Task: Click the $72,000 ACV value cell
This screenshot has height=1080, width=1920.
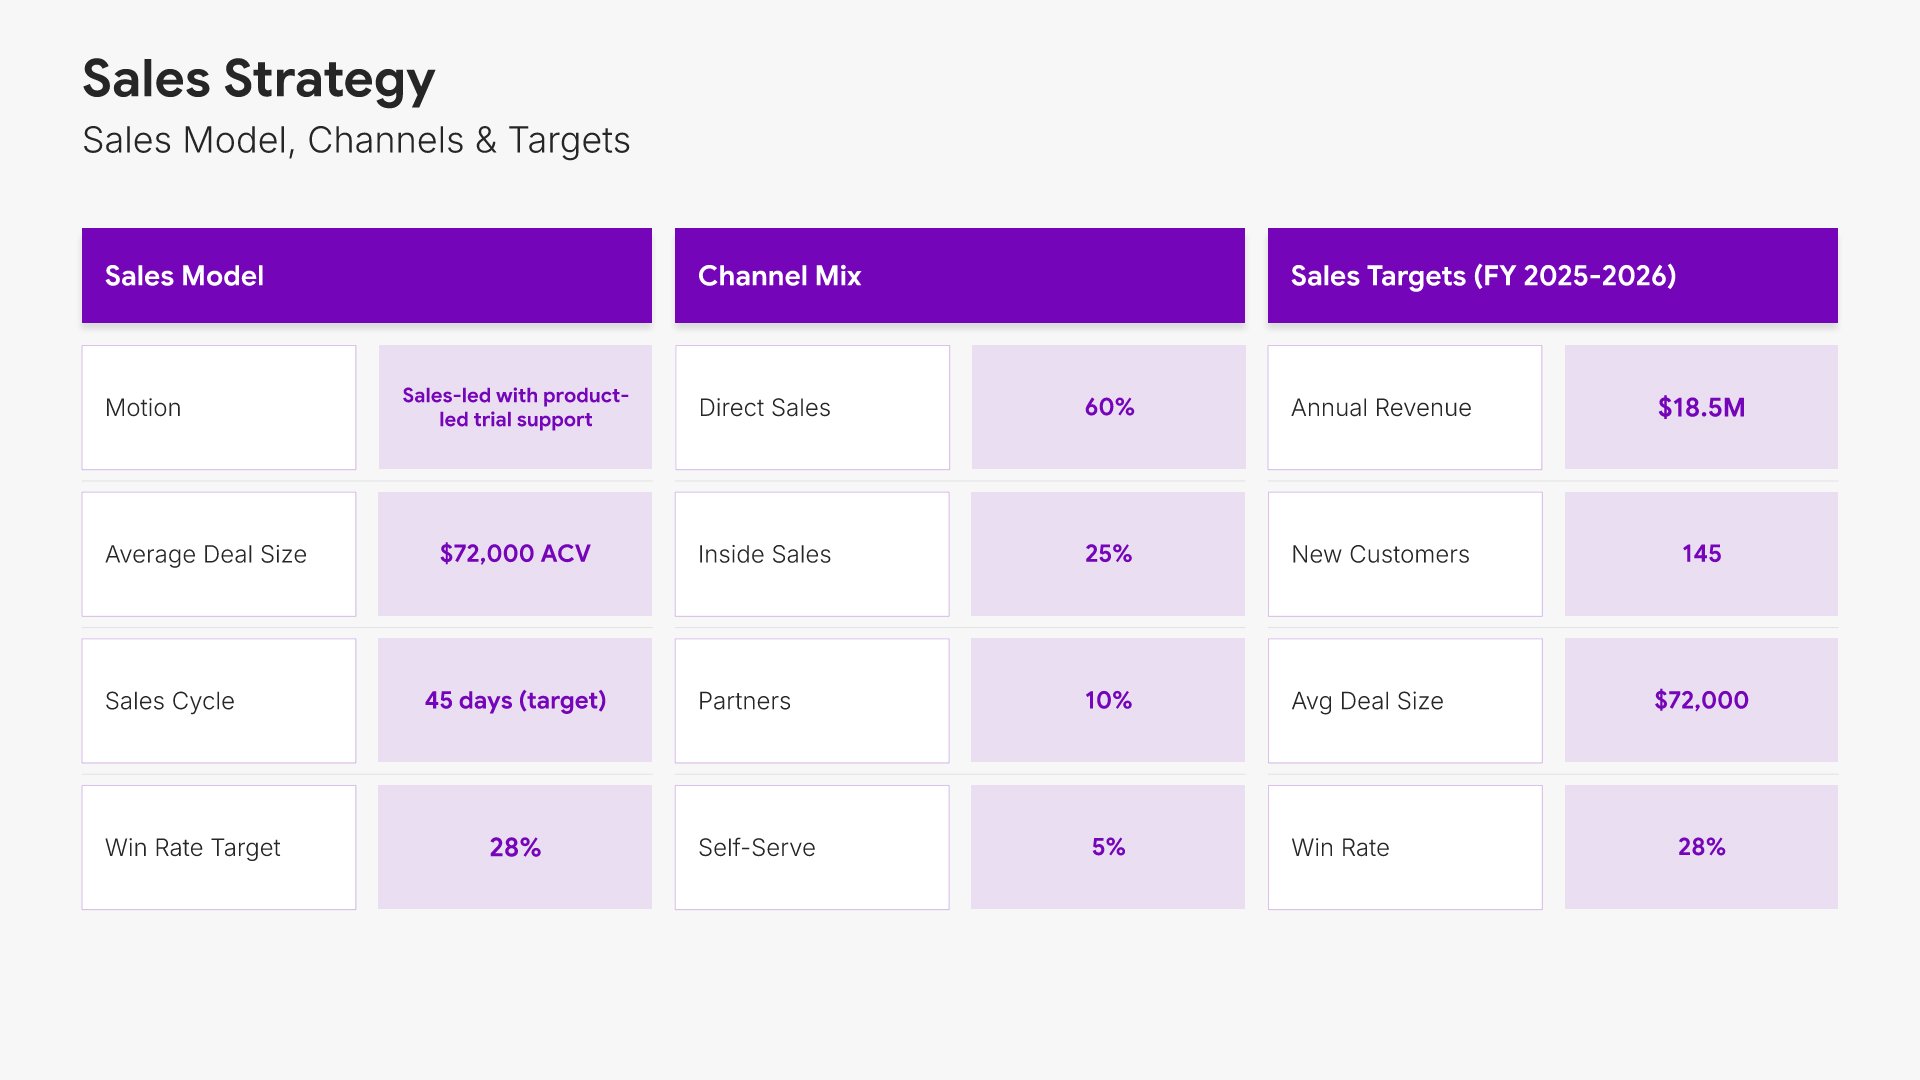Action: pos(515,554)
